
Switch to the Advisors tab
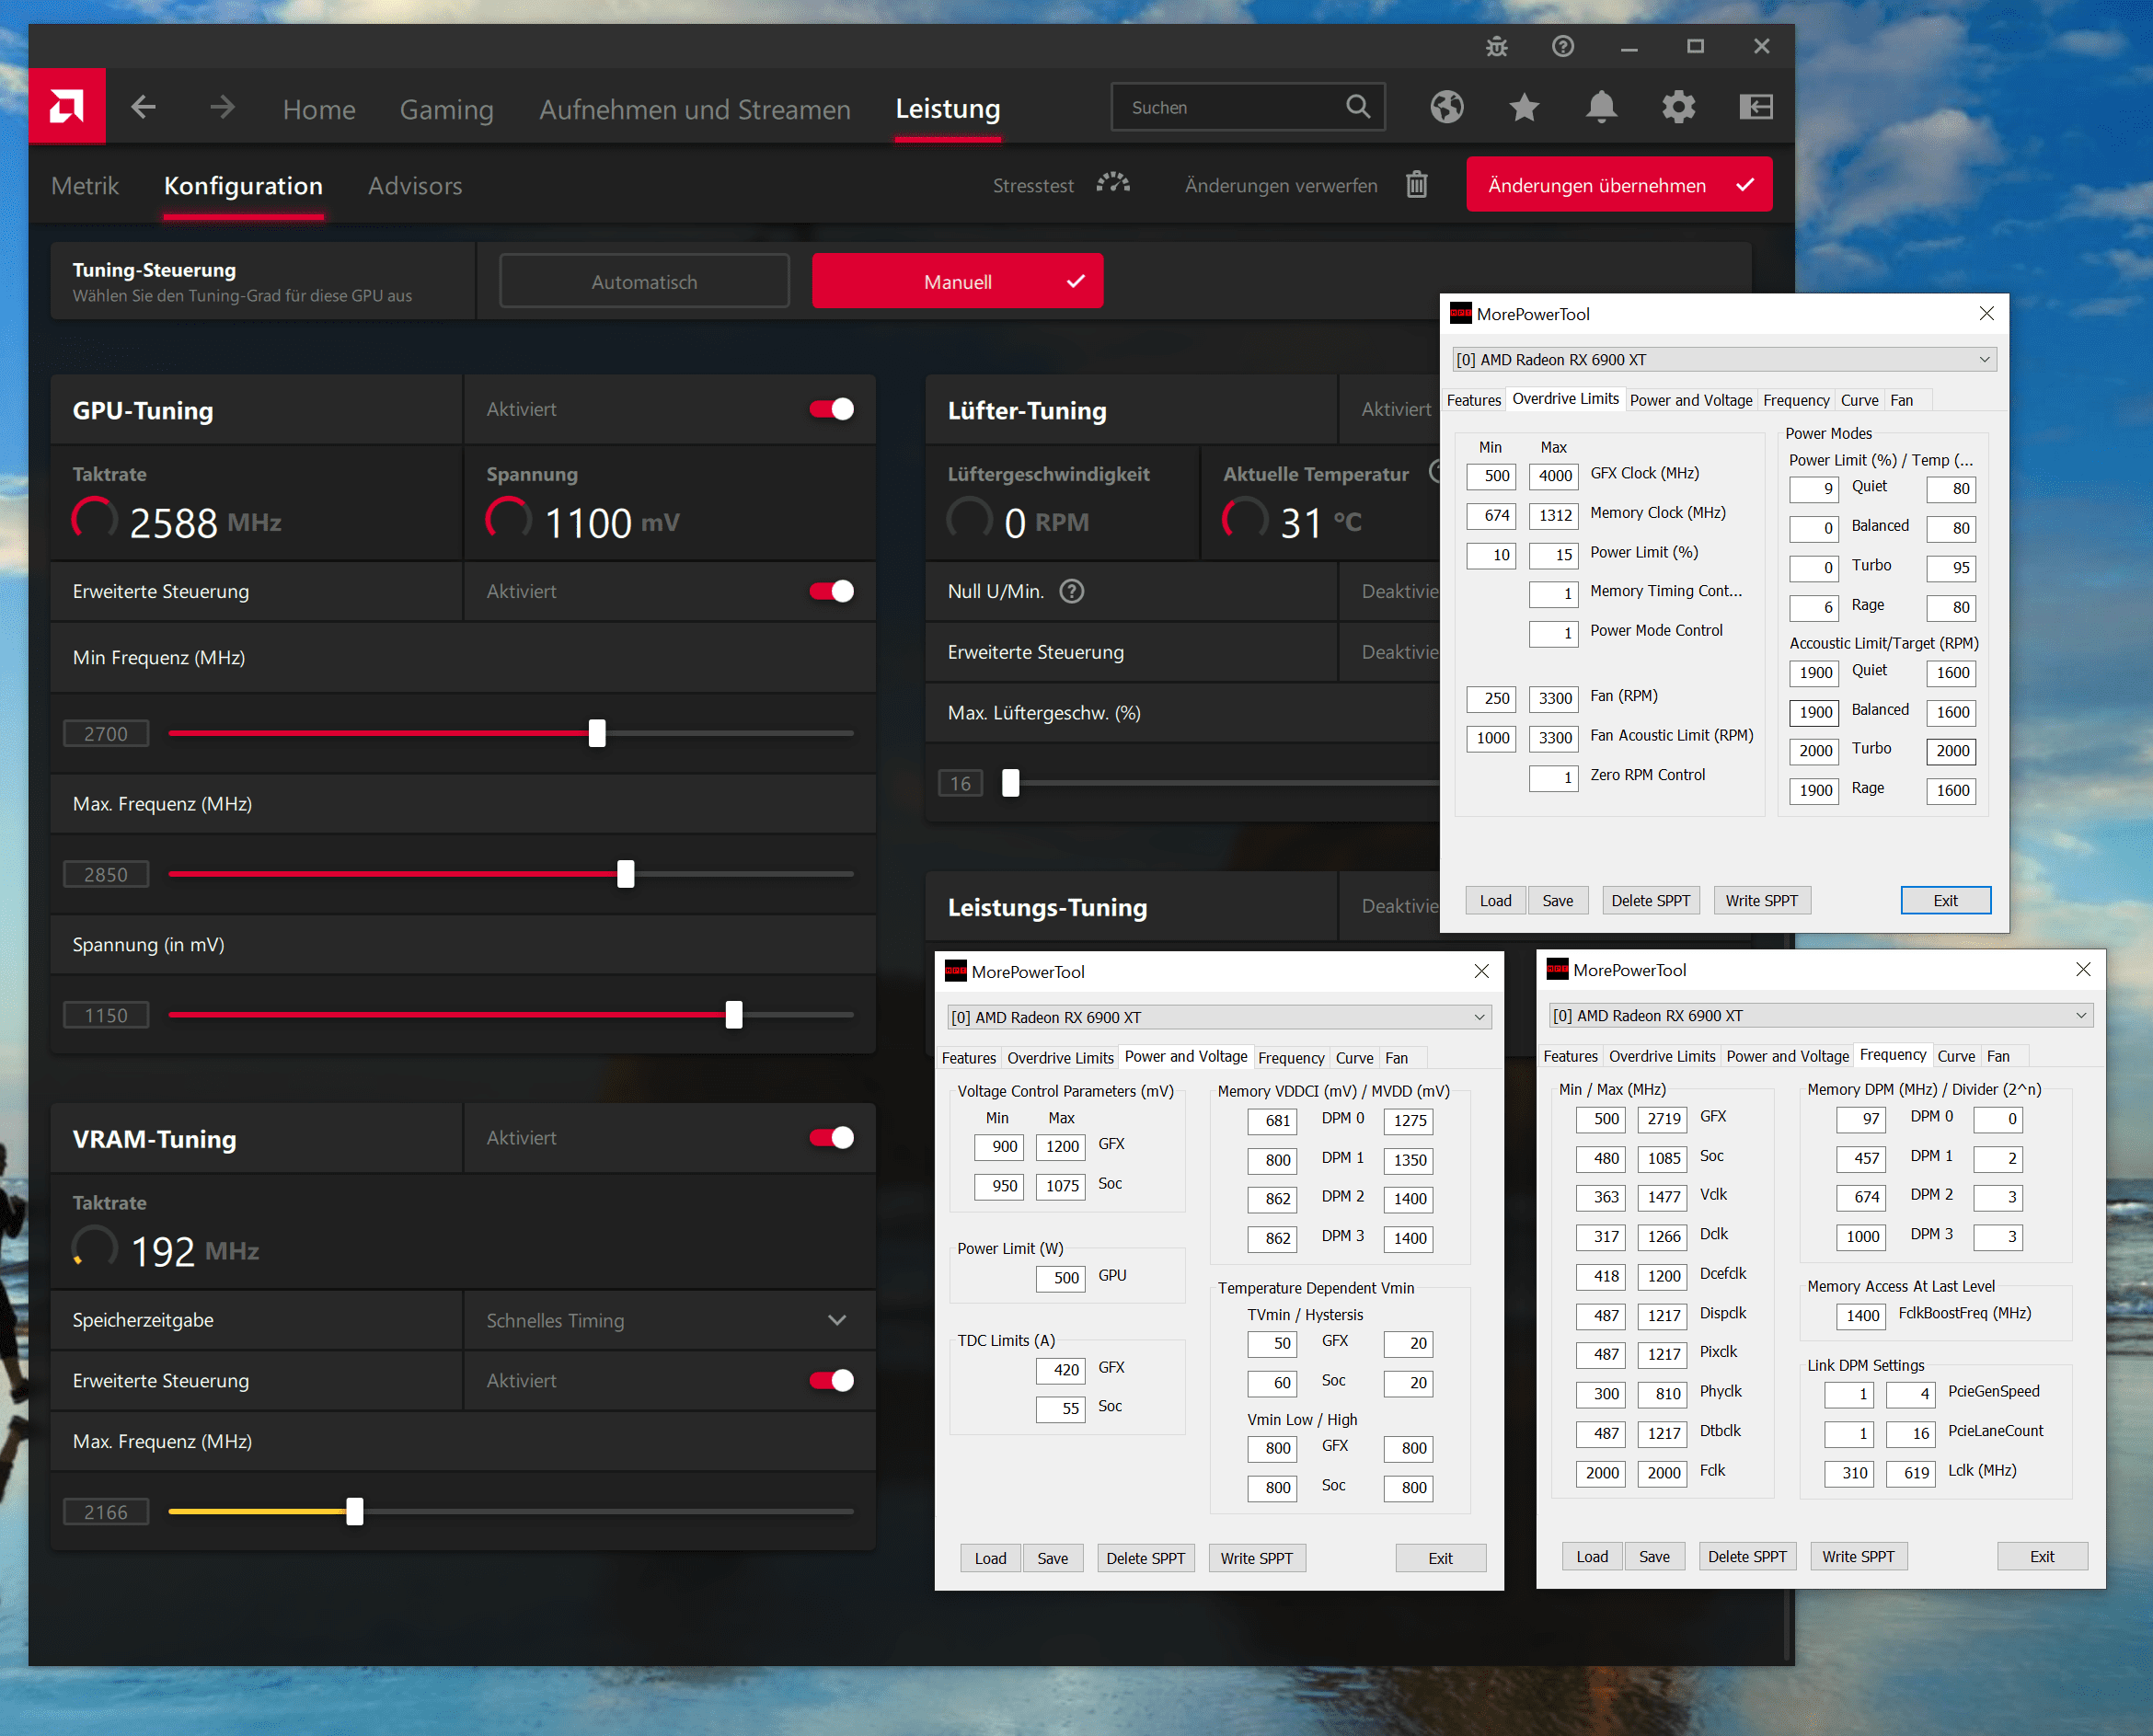click(415, 186)
